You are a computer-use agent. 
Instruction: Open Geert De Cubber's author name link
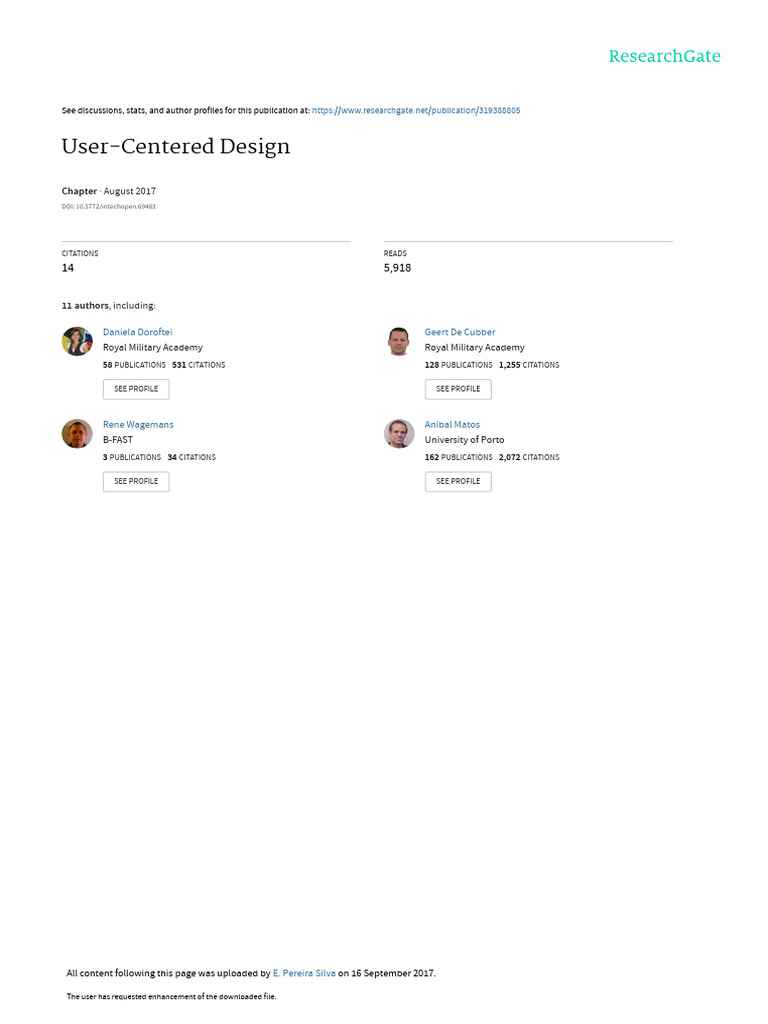[x=460, y=332]
